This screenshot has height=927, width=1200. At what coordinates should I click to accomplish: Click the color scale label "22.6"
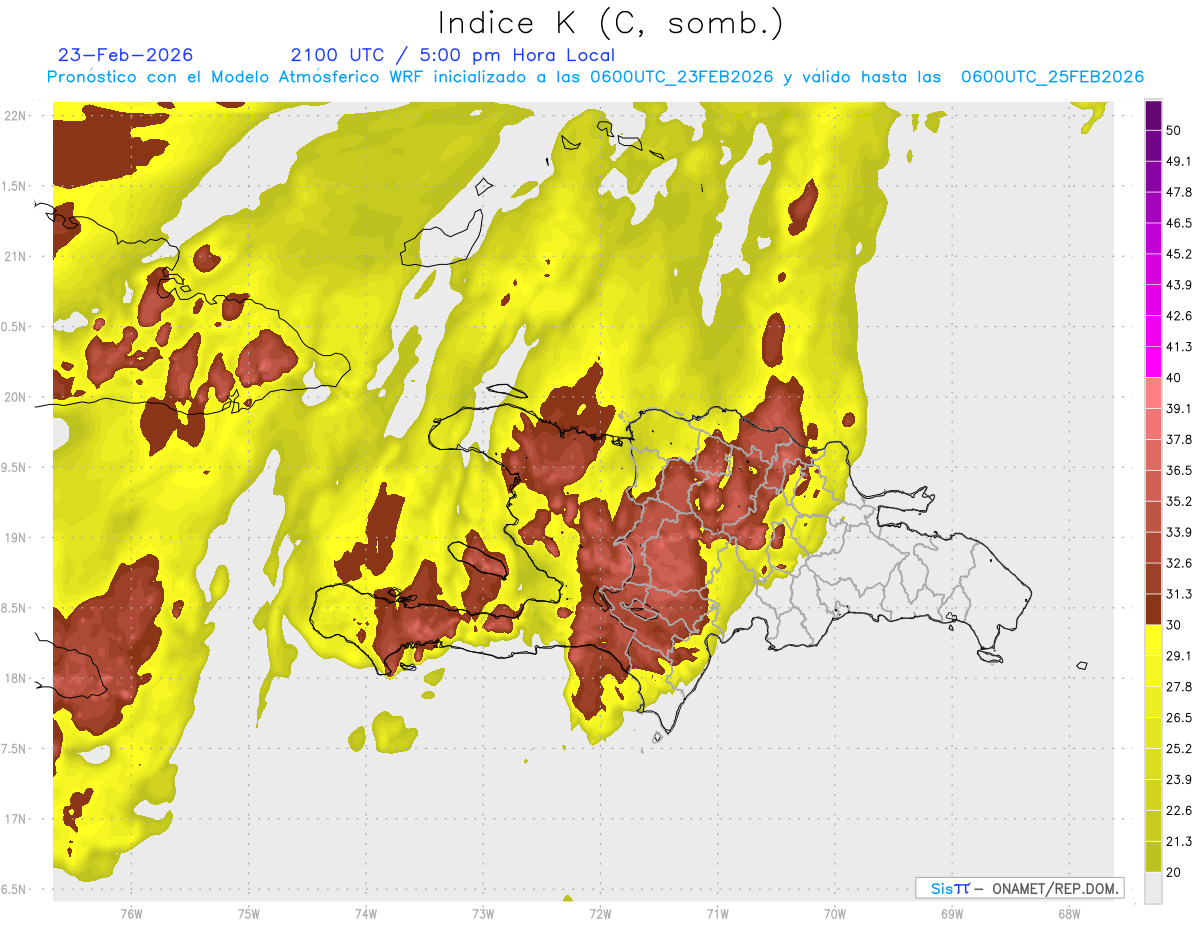coord(1179,811)
